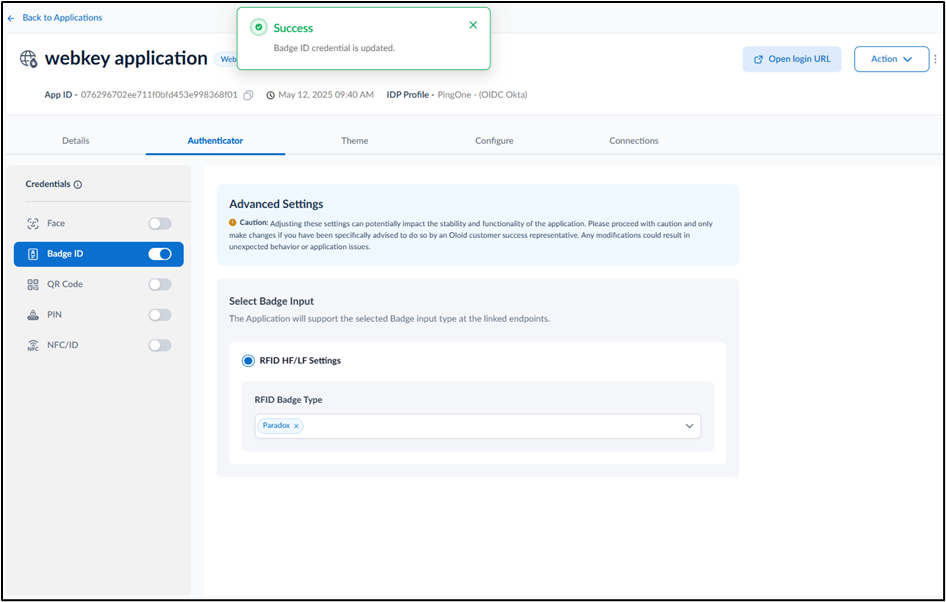This screenshot has height=602, width=946.
Task: Open the Connections tab
Action: 633,141
